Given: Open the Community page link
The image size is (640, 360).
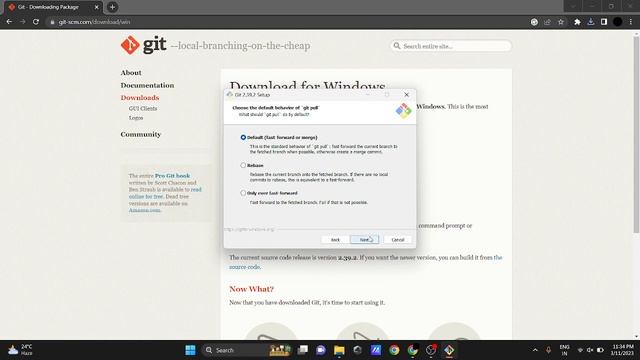Looking at the screenshot, I should coord(140,134).
